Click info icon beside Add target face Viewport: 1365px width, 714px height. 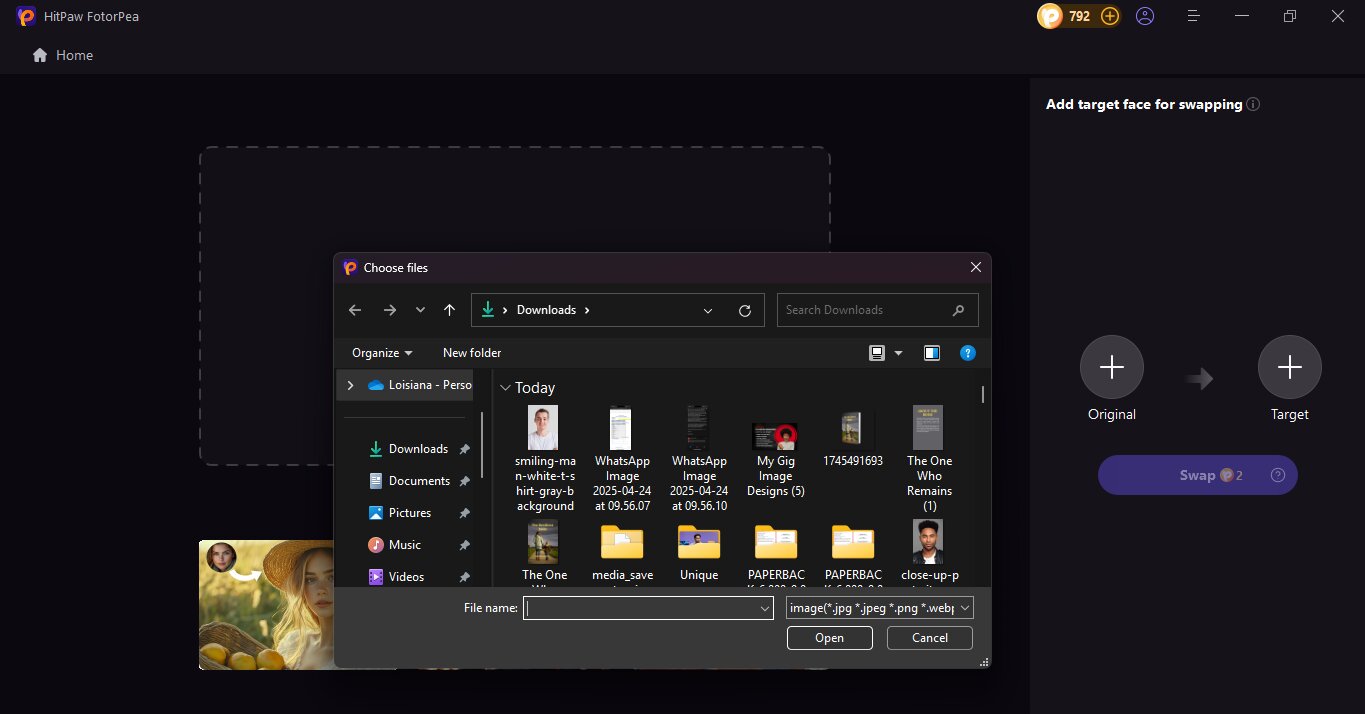(1253, 104)
